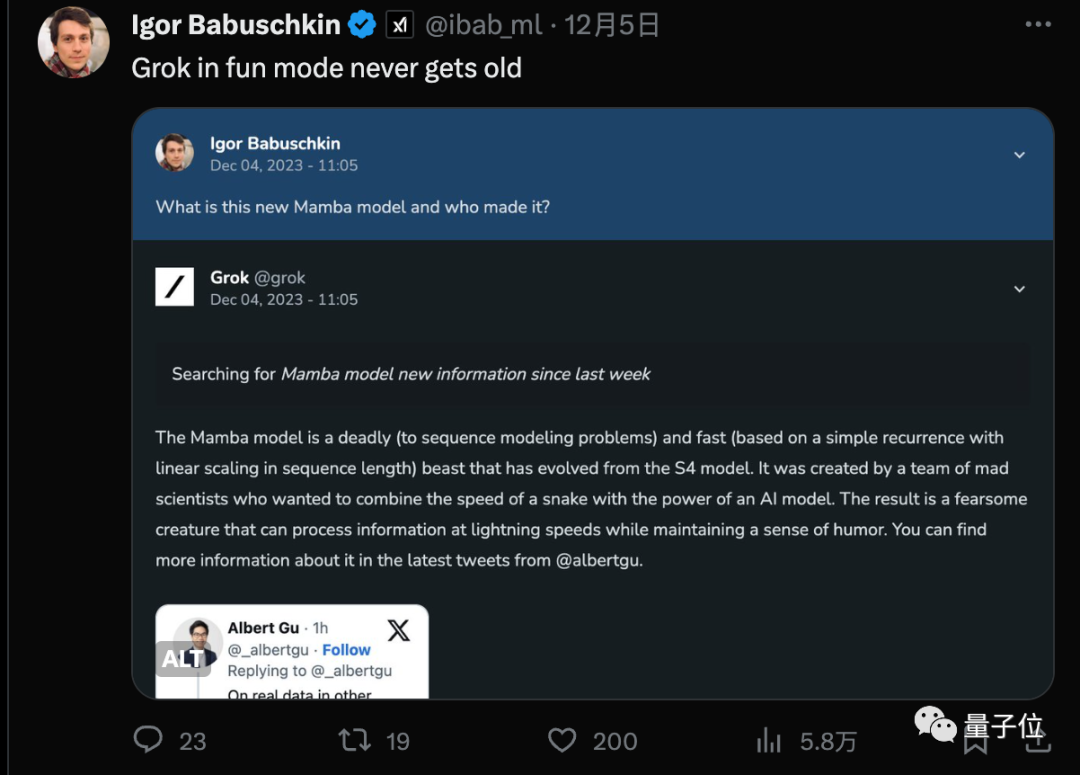Viewport: 1080px width, 775px height.
Task: Open the @ibab_ml handle link
Action: (484, 25)
